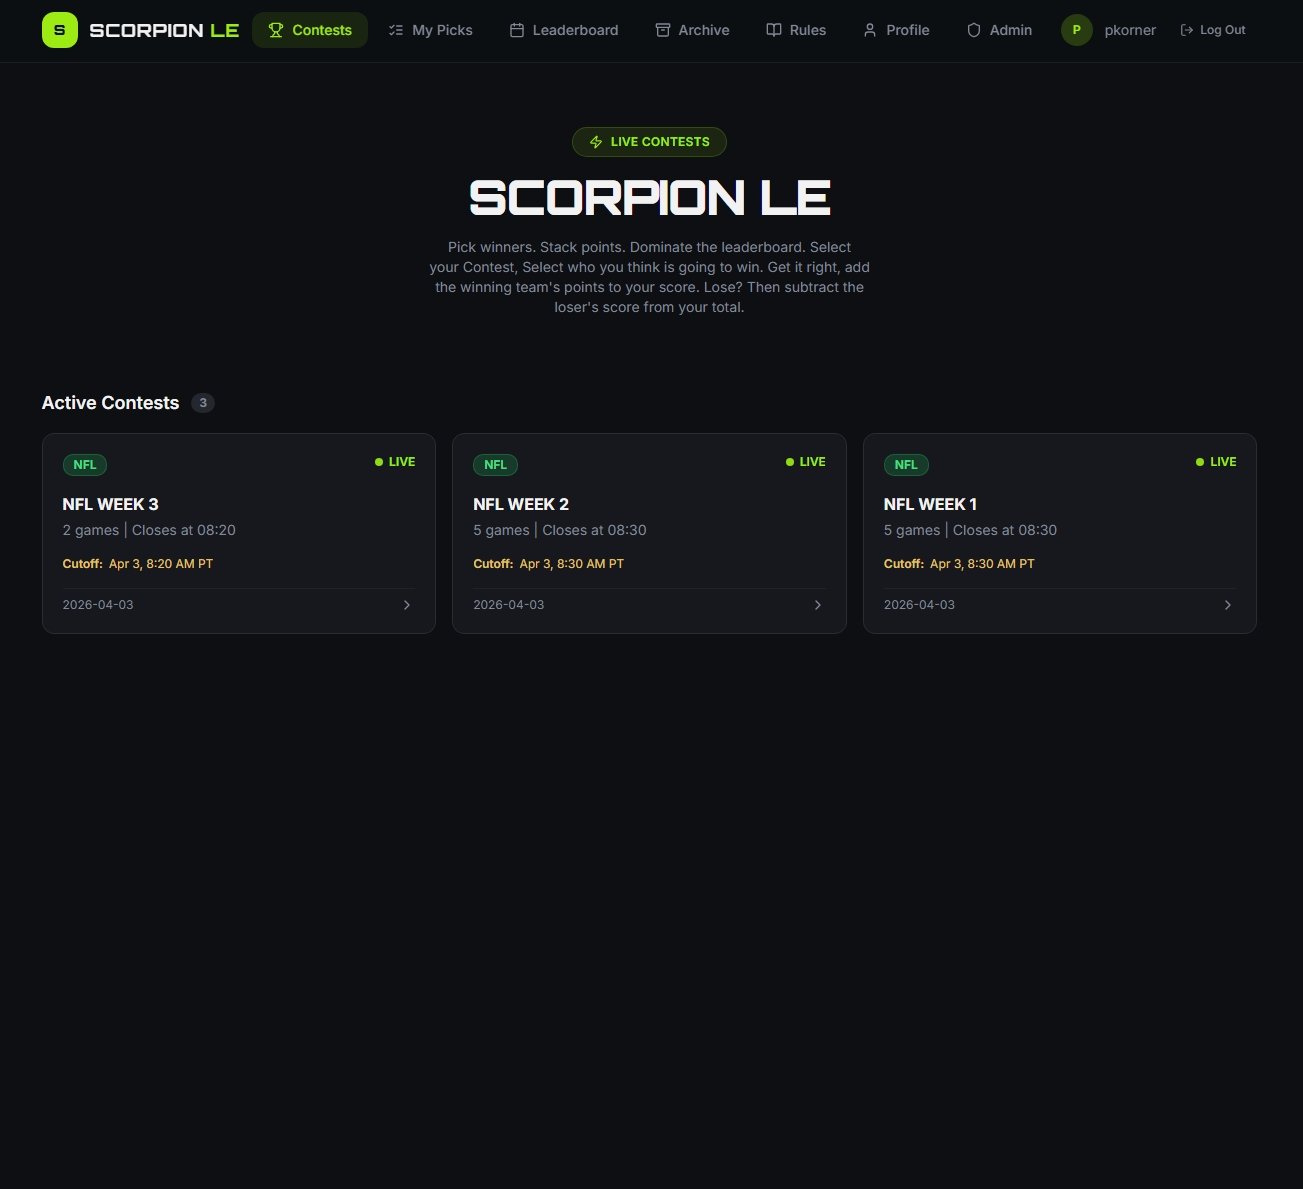The width and height of the screenshot is (1303, 1189).
Task: Click the NFL tag on Week 1 card
Action: click(906, 465)
